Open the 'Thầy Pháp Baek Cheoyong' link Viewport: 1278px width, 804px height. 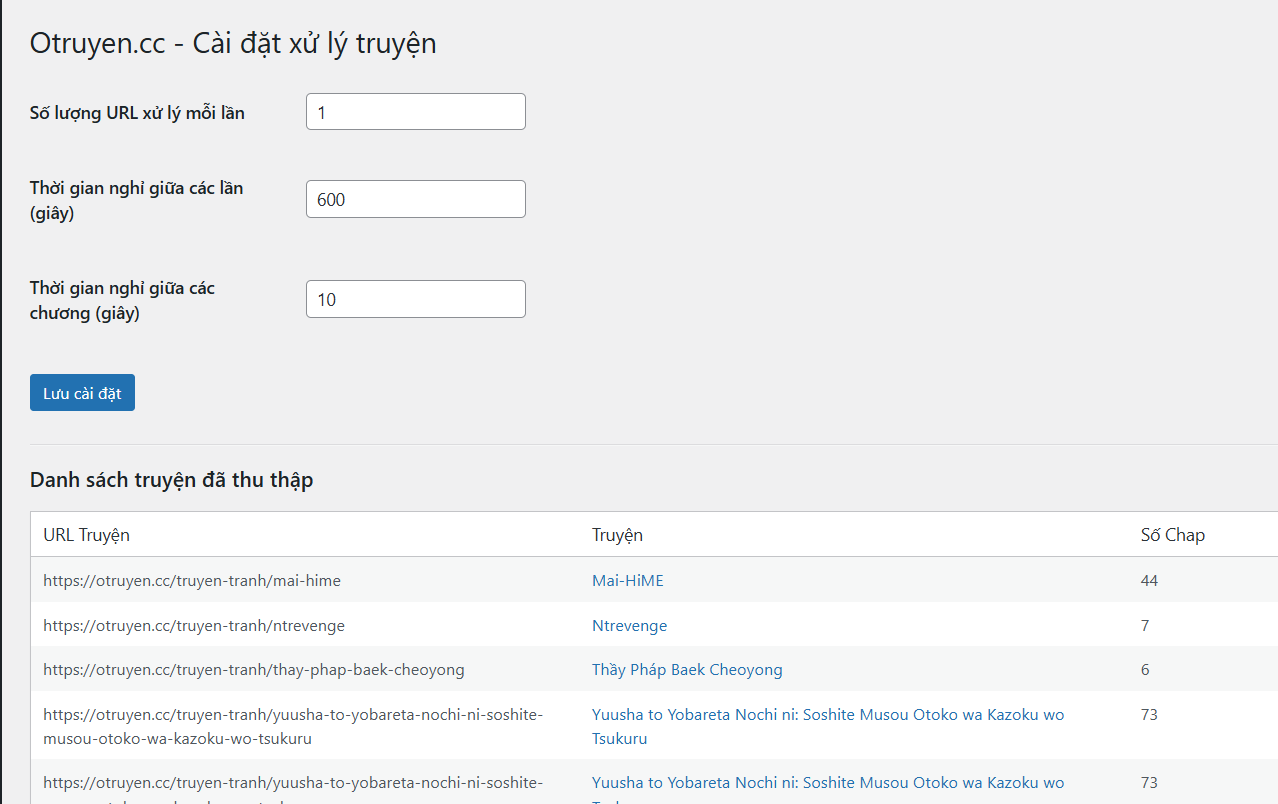687,669
